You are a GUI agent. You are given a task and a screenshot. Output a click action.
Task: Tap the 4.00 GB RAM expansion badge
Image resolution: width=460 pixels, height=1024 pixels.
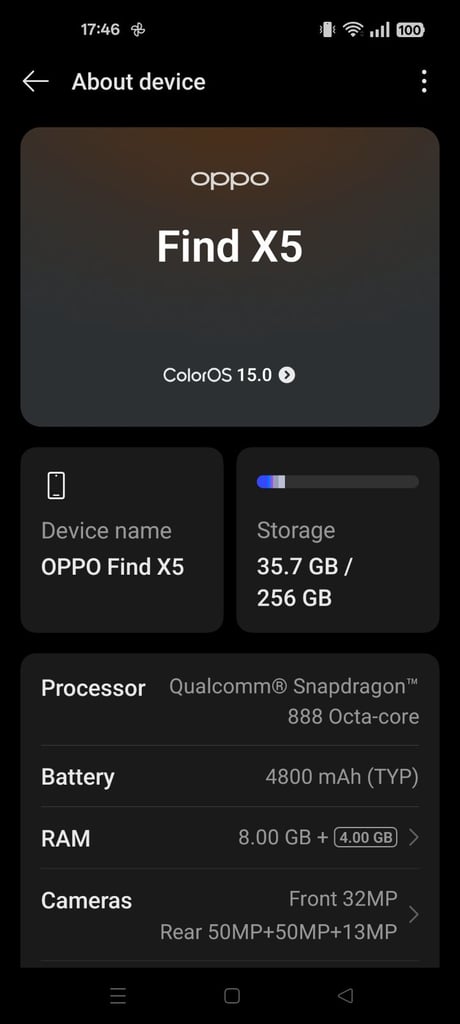tap(366, 837)
